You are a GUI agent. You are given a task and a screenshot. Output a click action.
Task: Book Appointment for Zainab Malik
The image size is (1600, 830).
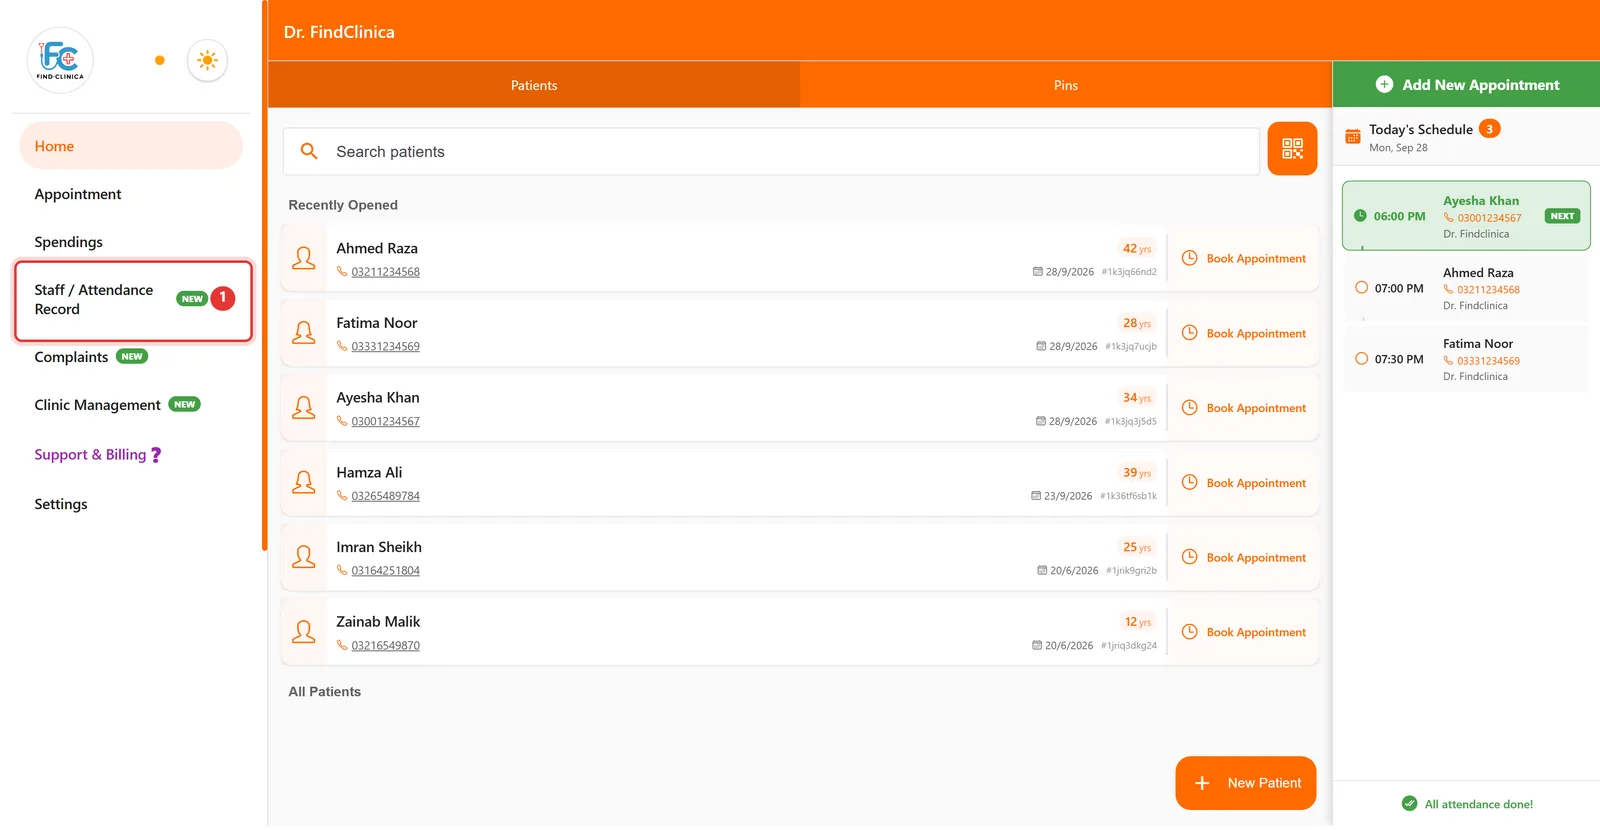[x=1244, y=632]
